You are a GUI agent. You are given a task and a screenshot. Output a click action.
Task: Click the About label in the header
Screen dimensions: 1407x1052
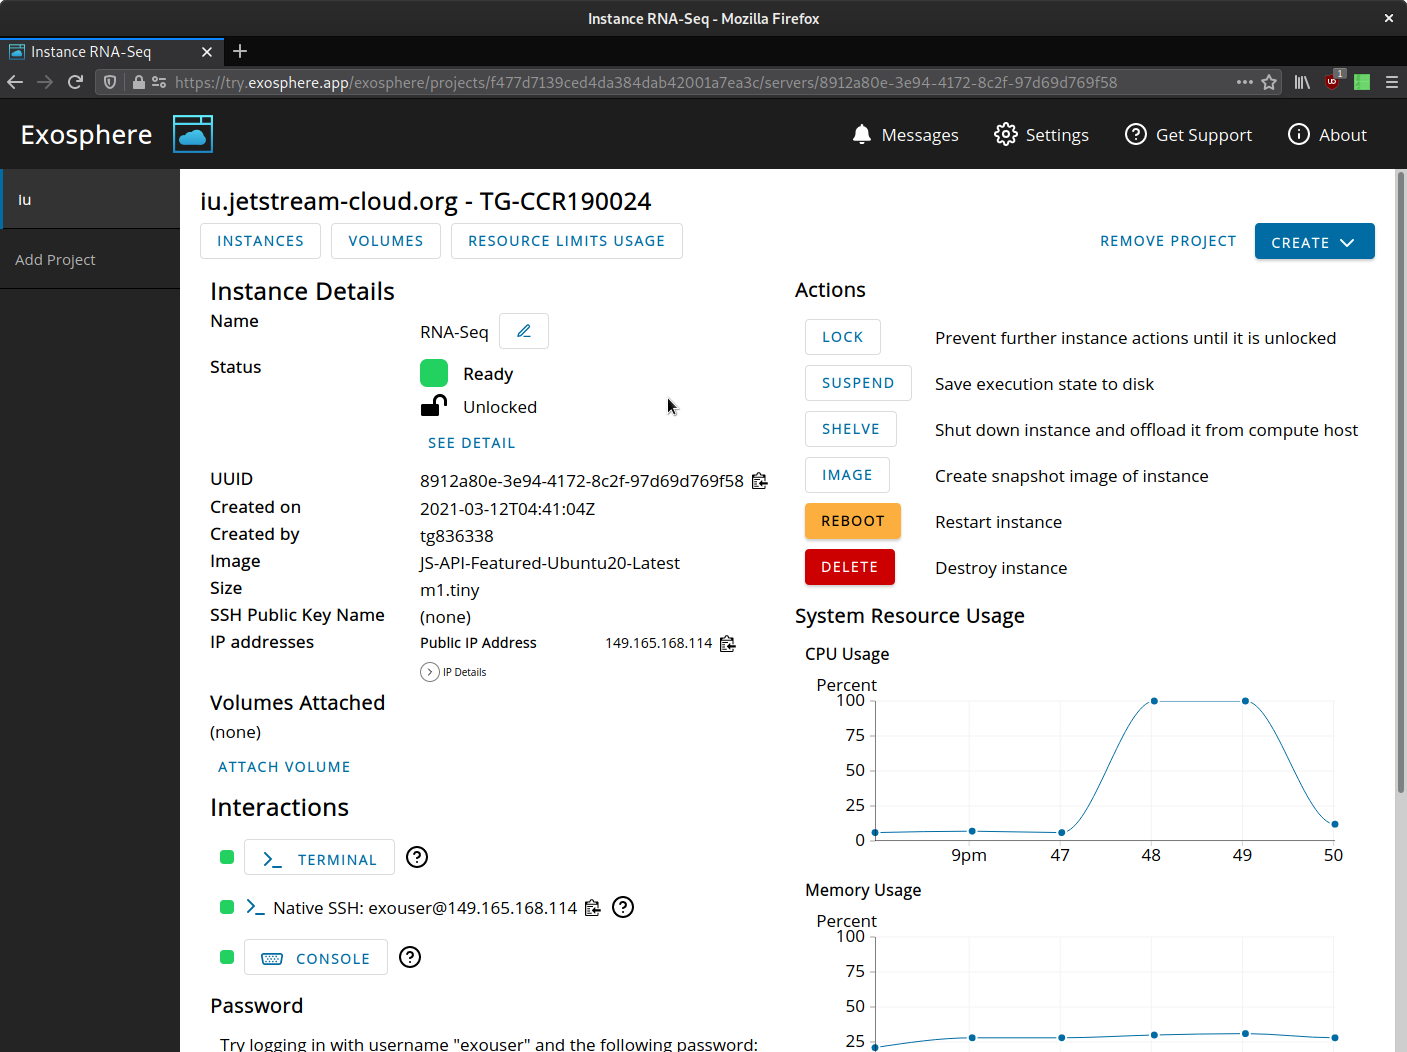point(1343,135)
